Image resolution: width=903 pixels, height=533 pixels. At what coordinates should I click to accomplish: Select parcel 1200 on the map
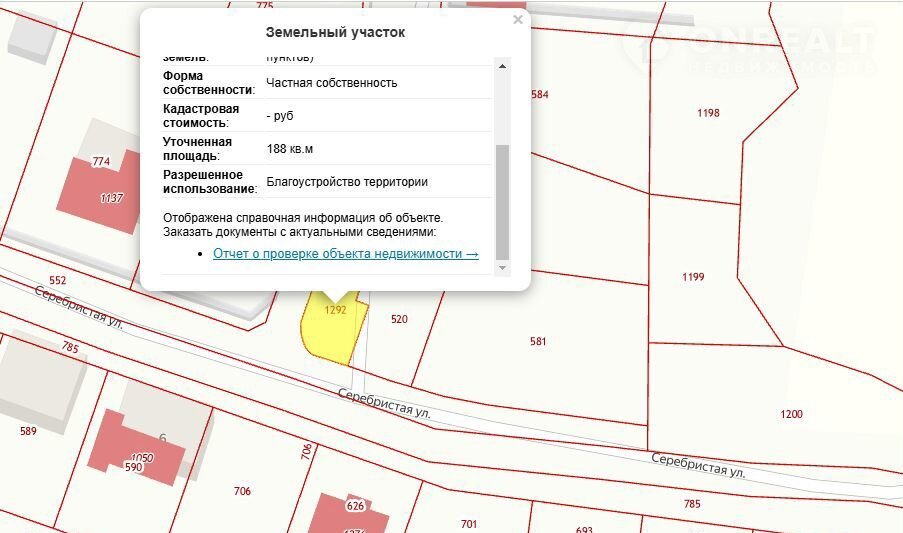pyautogui.click(x=790, y=413)
